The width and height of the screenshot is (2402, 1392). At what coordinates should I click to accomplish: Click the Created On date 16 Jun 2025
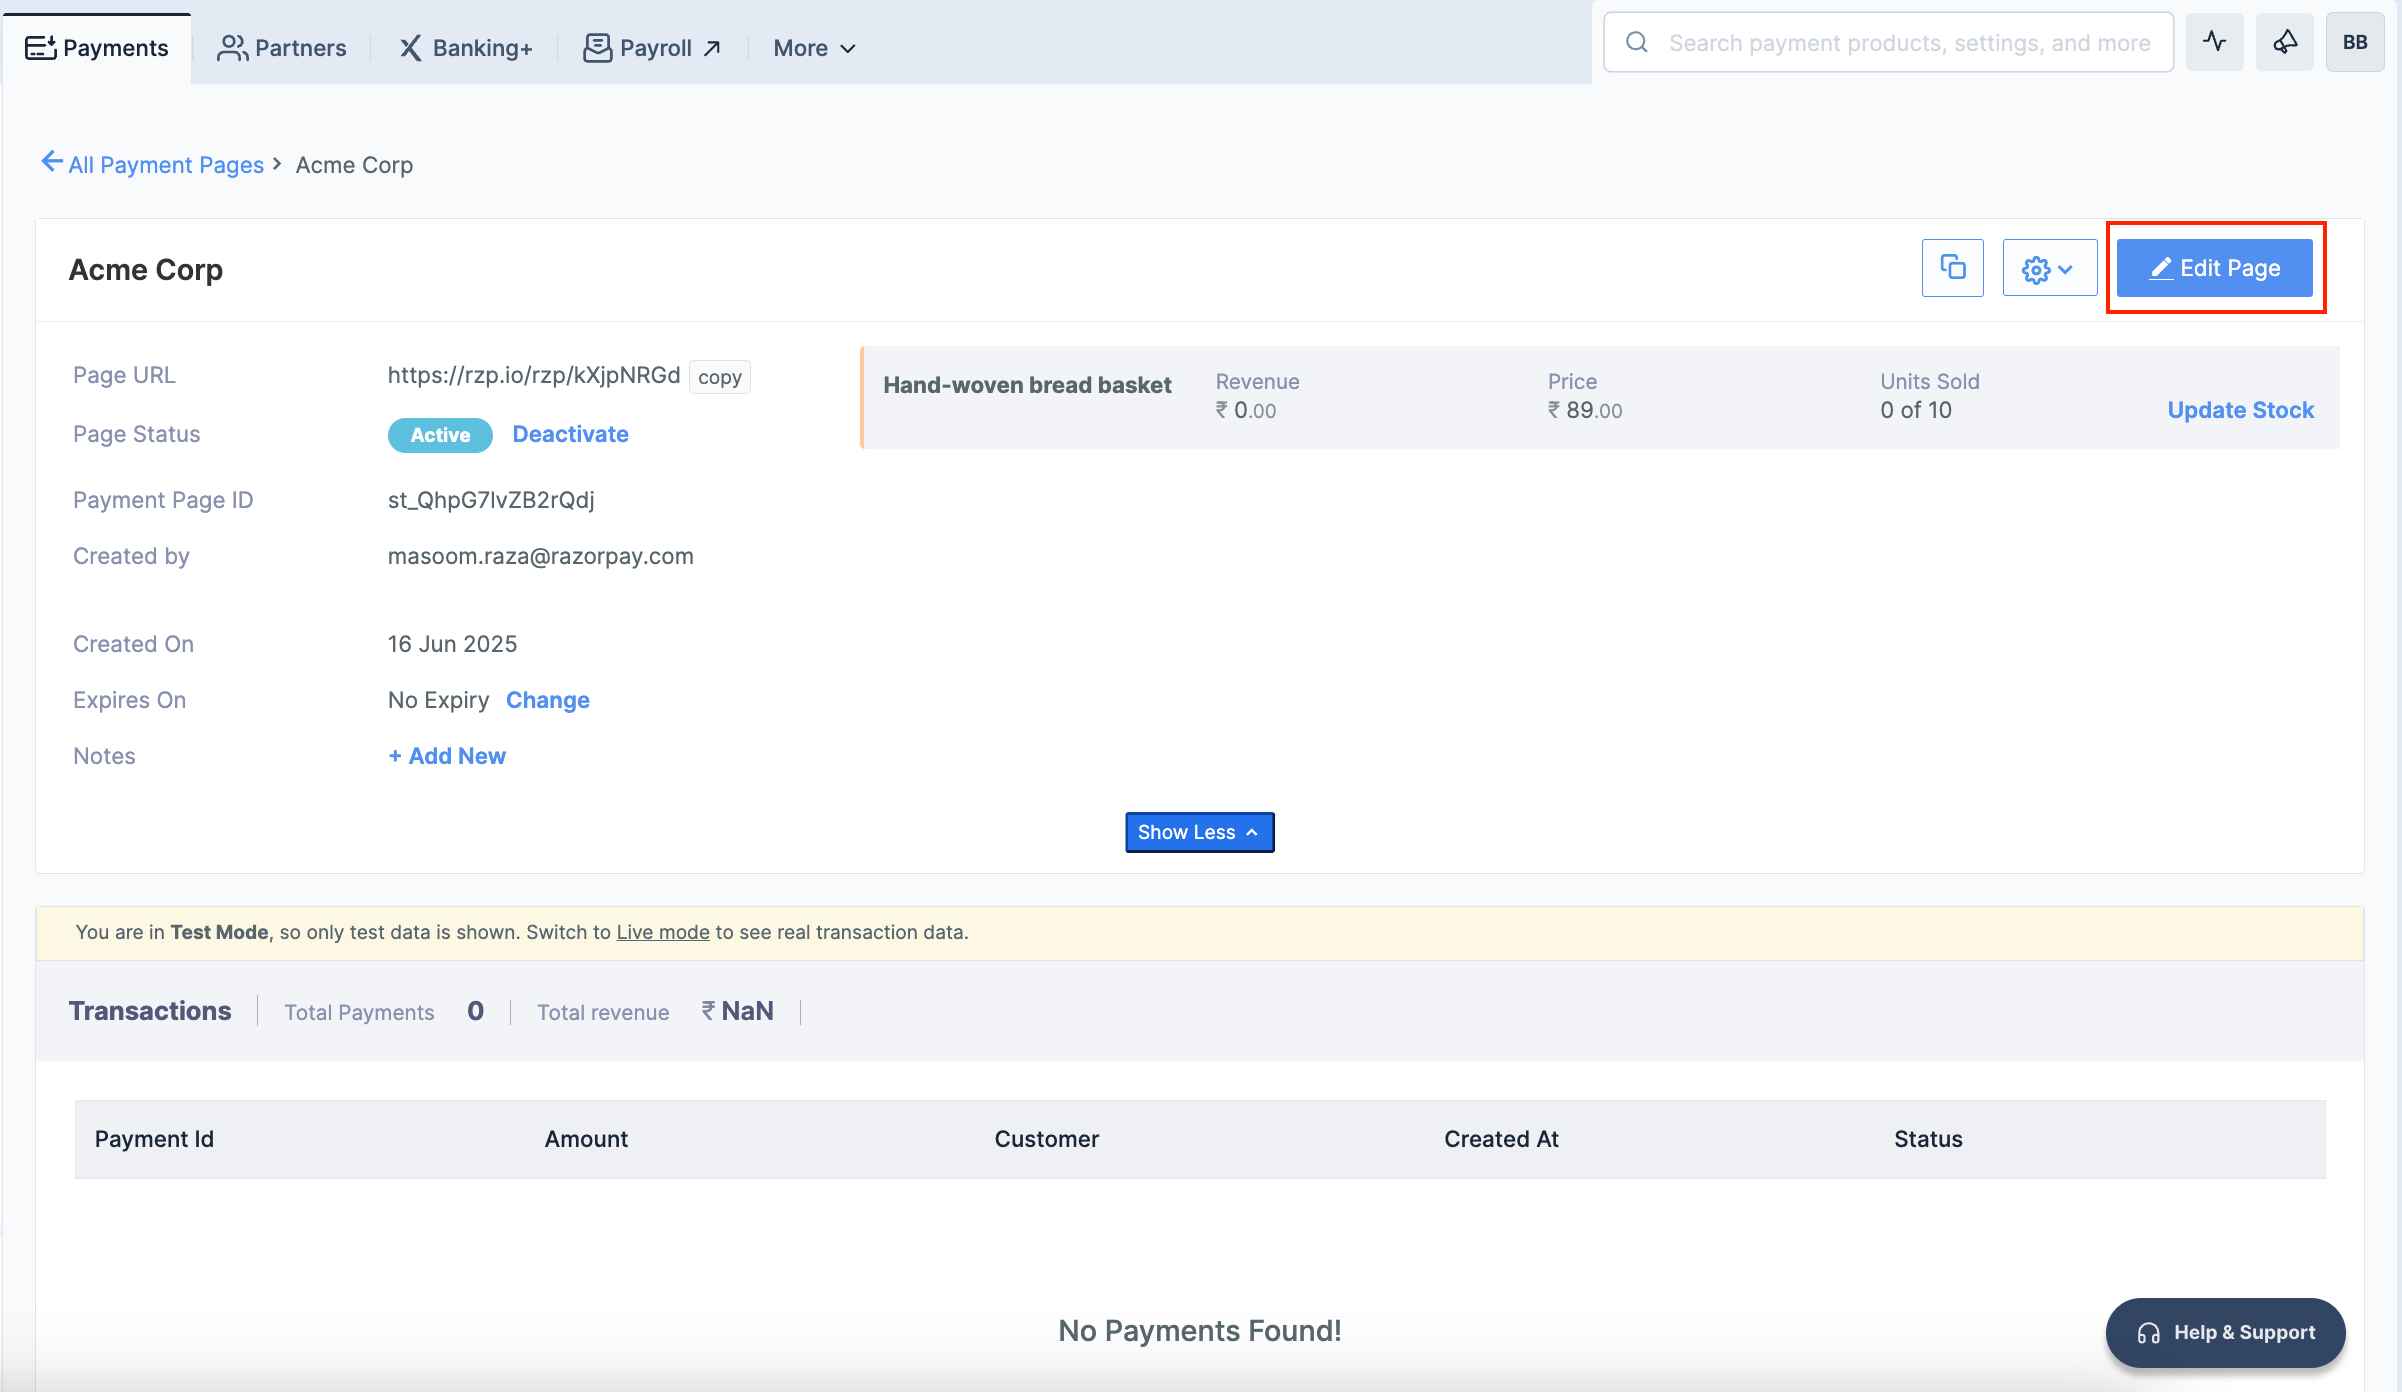point(452,644)
